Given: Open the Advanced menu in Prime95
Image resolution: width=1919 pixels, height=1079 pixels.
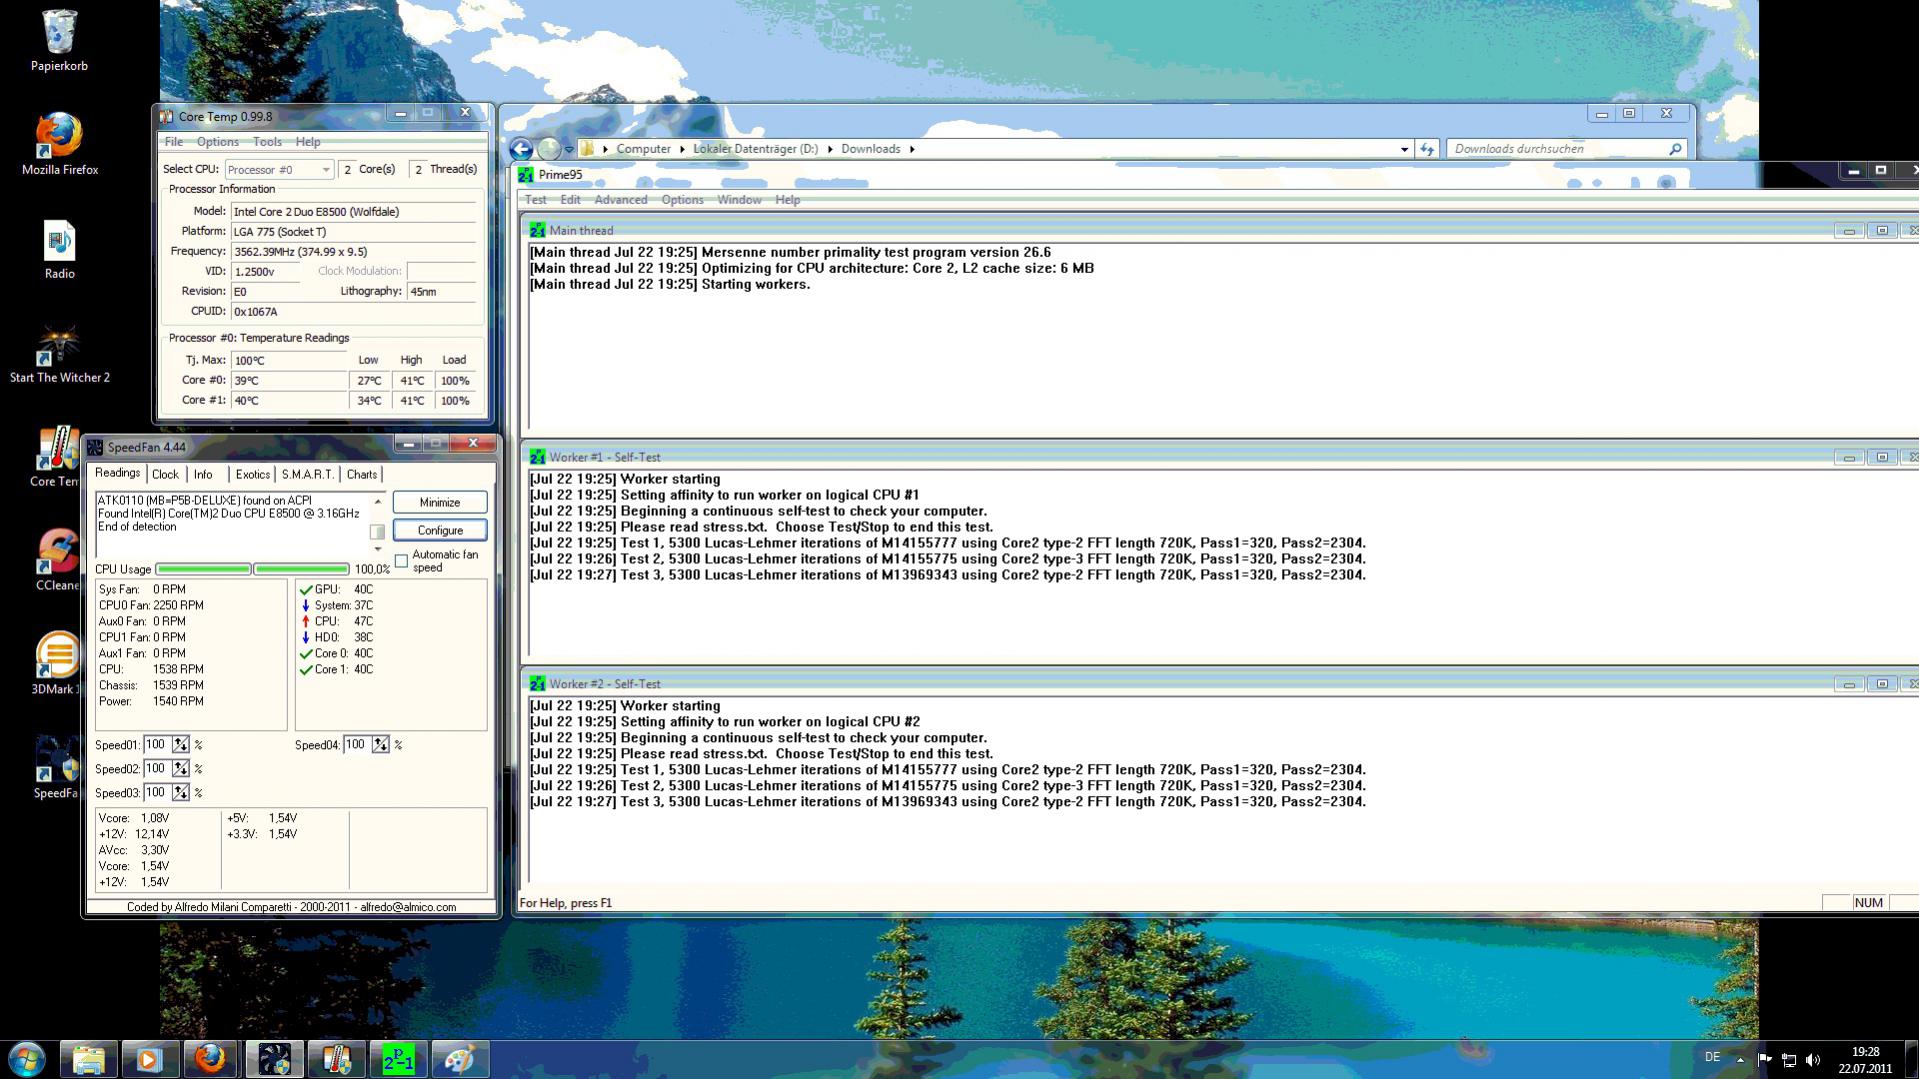Looking at the screenshot, I should [x=620, y=200].
